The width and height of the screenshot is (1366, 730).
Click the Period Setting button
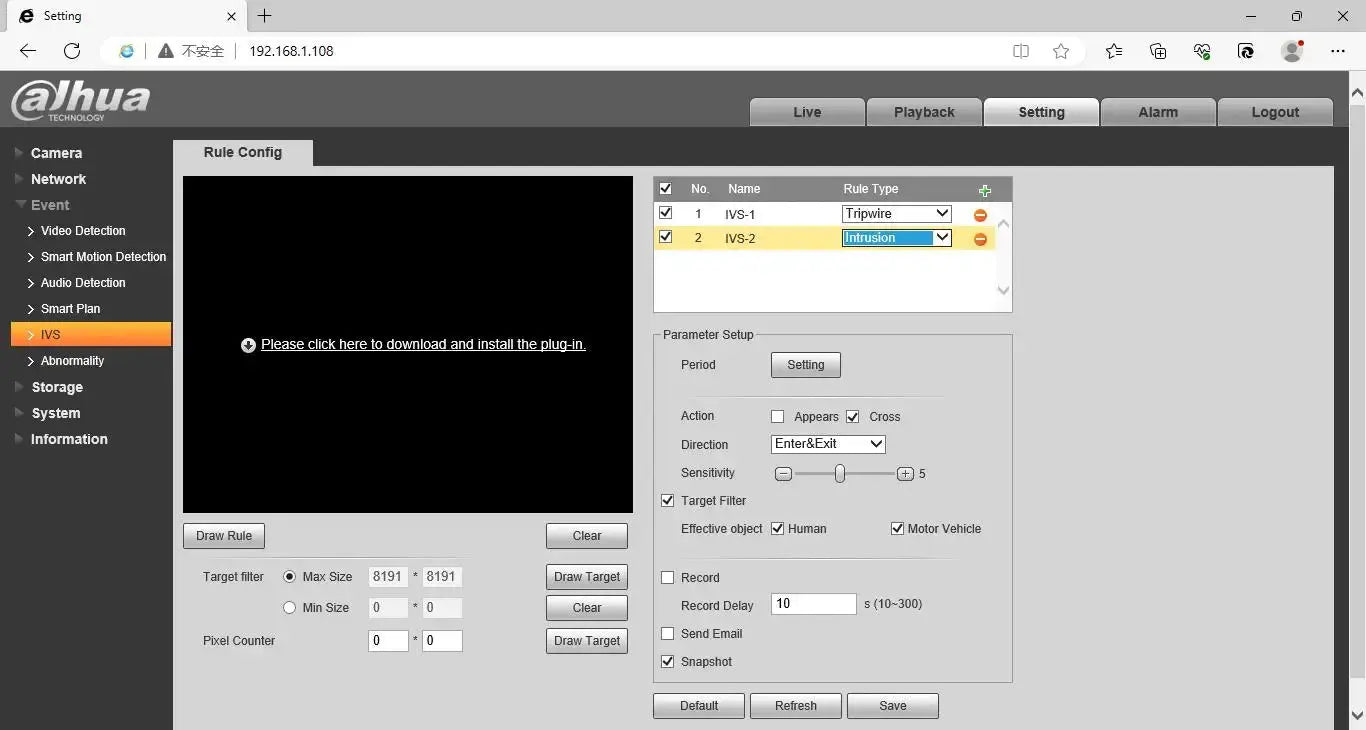tap(806, 365)
